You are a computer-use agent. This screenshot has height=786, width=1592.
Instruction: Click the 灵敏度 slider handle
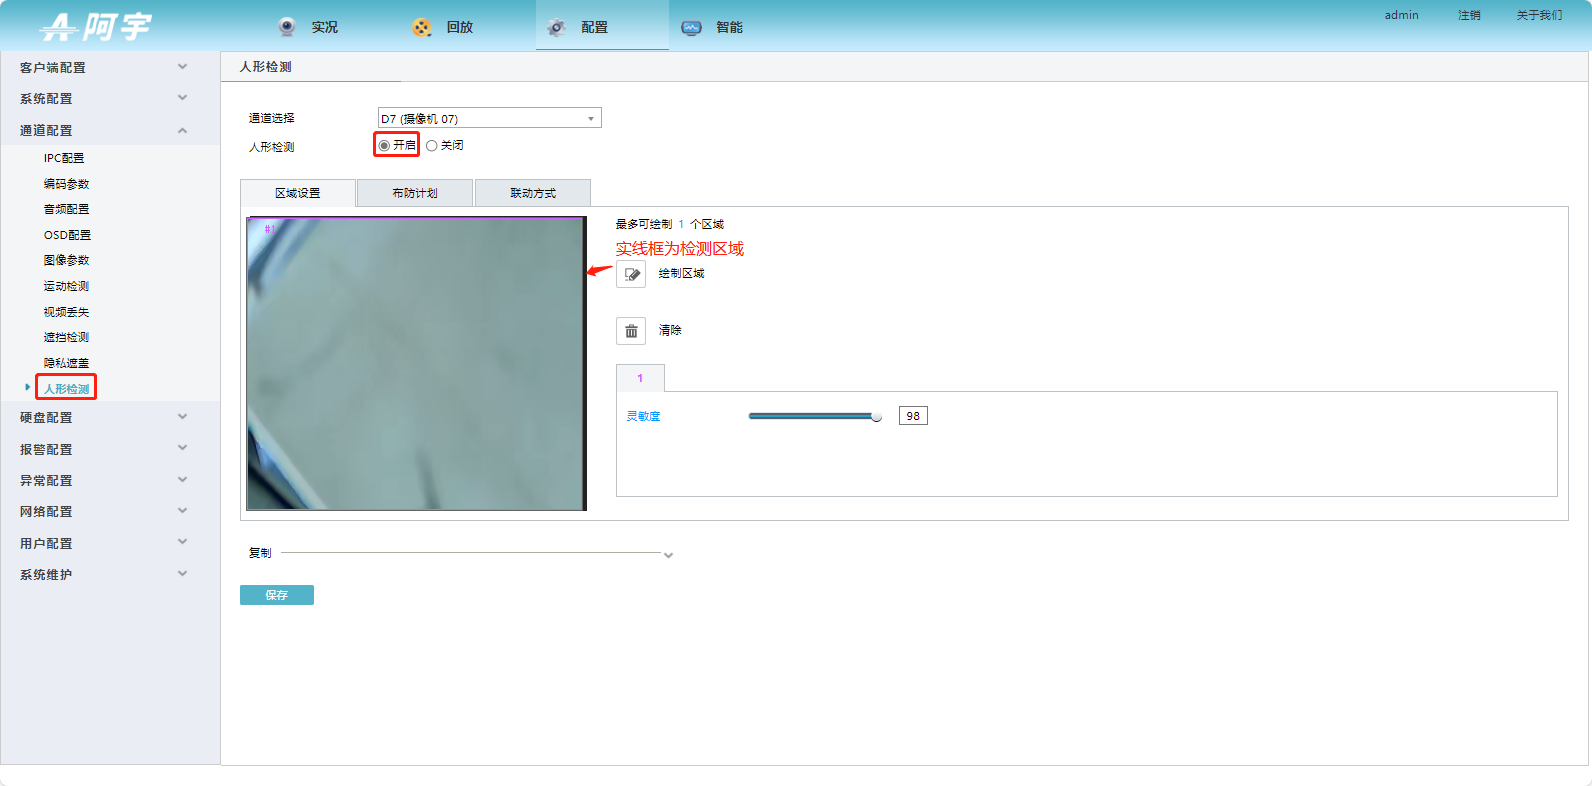pyautogui.click(x=876, y=417)
